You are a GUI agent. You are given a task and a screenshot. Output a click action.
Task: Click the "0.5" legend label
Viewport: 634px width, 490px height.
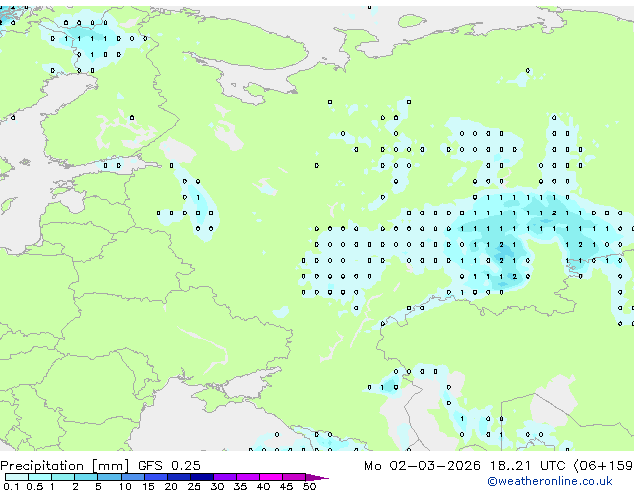pyautogui.click(x=34, y=486)
